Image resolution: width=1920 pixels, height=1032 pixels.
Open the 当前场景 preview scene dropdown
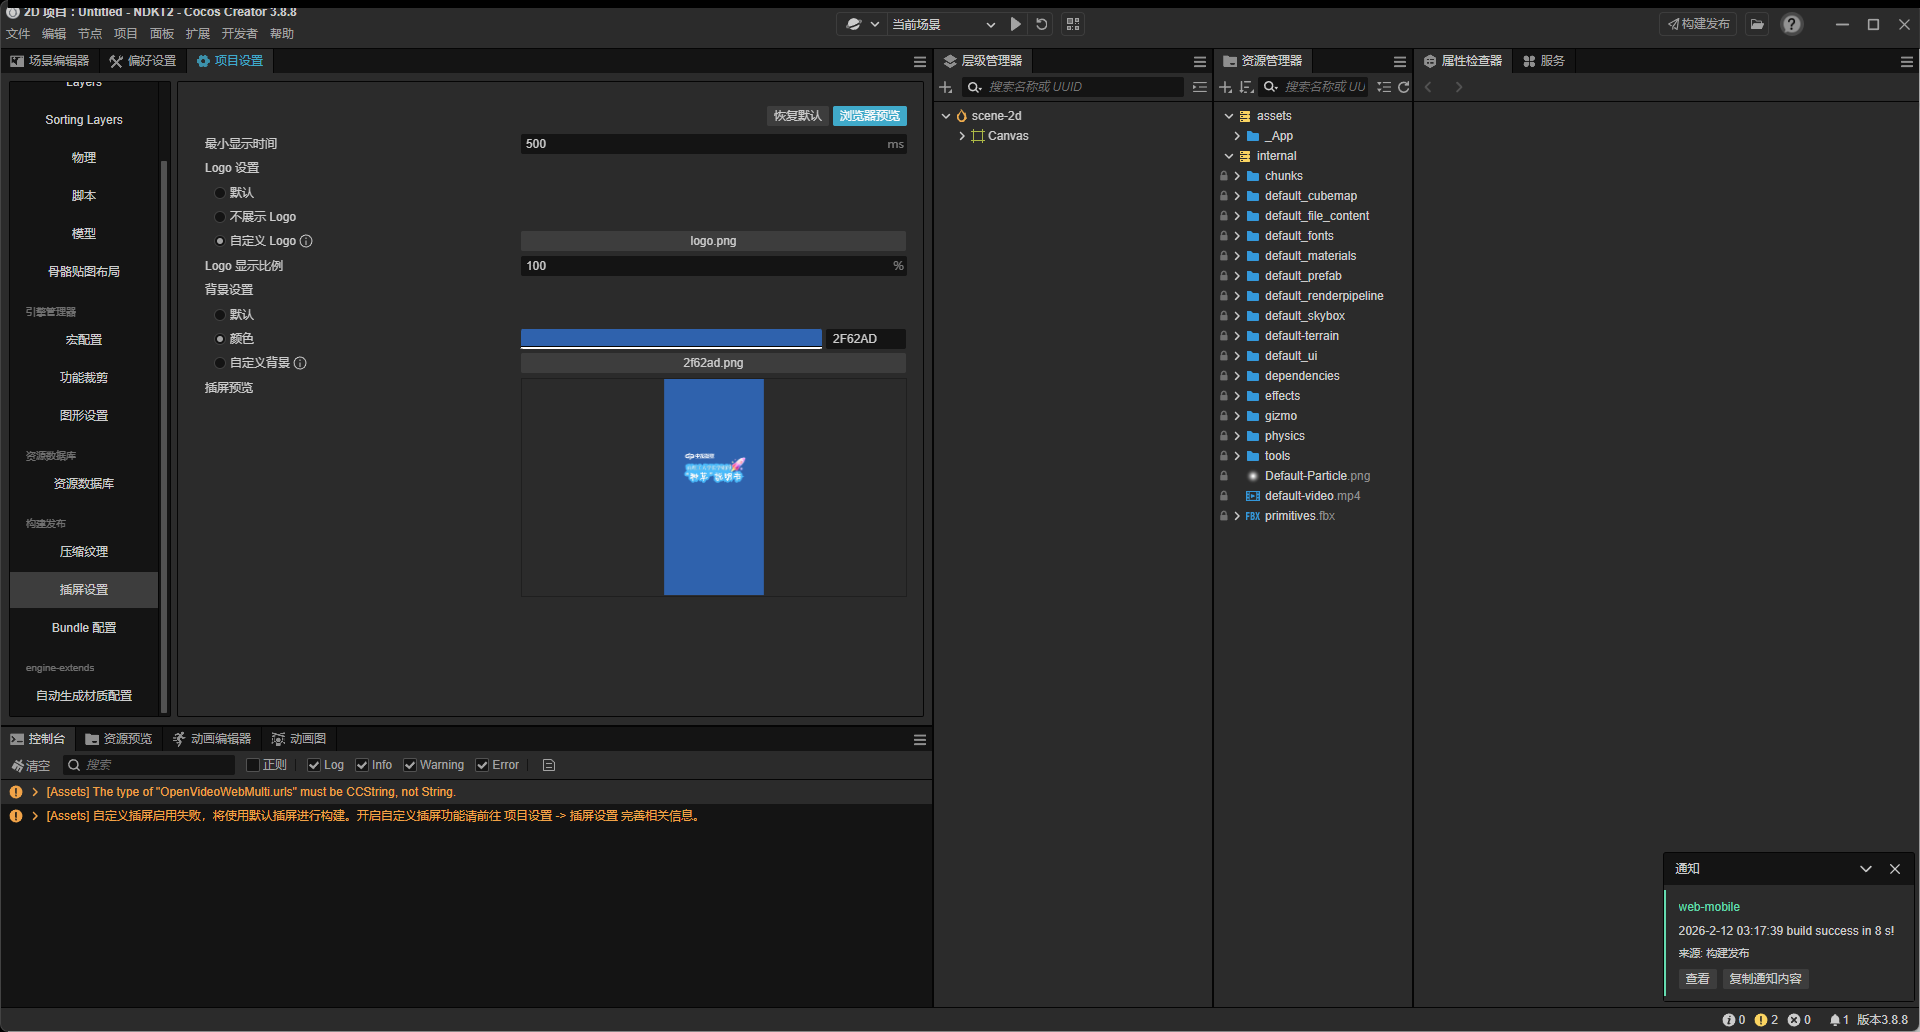pyautogui.click(x=944, y=24)
